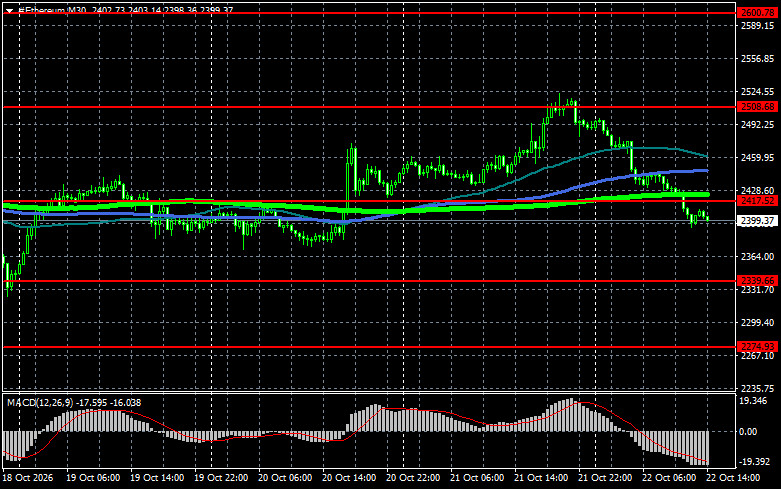This screenshot has height=489, width=781.
Task: Click the small triangle beside the #Ethereum title
Action: pos(9,10)
